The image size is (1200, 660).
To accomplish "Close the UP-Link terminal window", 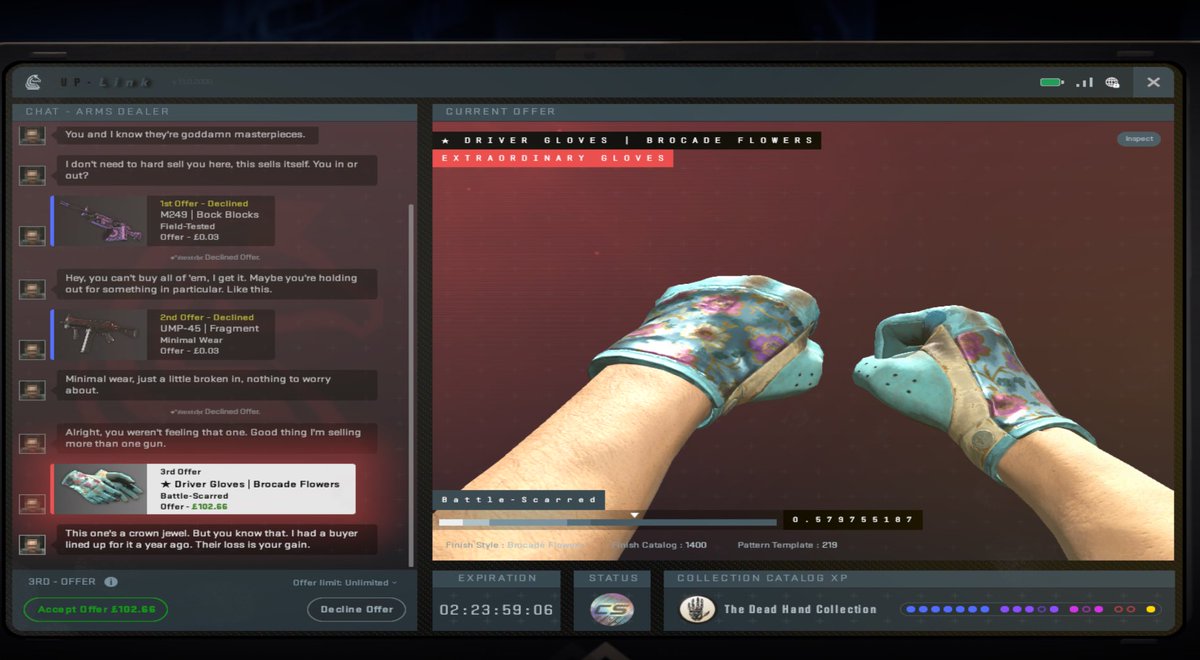I will 1153,82.
